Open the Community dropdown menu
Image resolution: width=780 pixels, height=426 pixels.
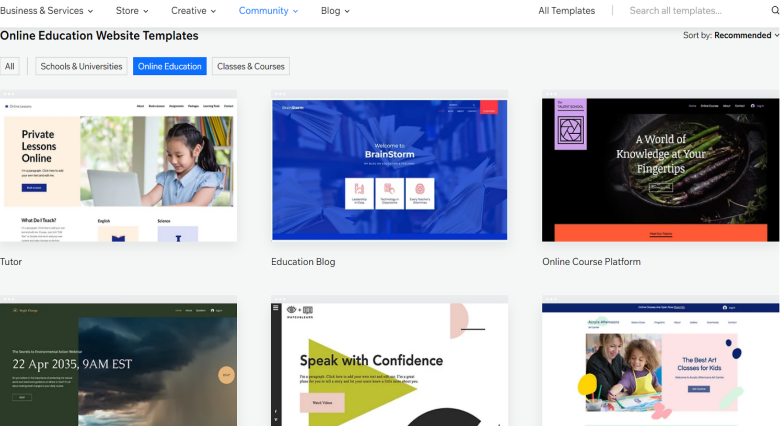pyautogui.click(x=268, y=10)
